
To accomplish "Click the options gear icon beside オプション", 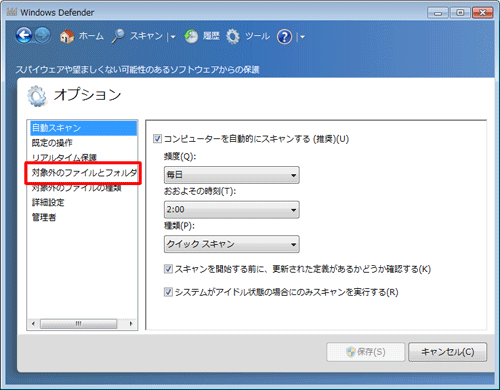I will tap(37, 96).
